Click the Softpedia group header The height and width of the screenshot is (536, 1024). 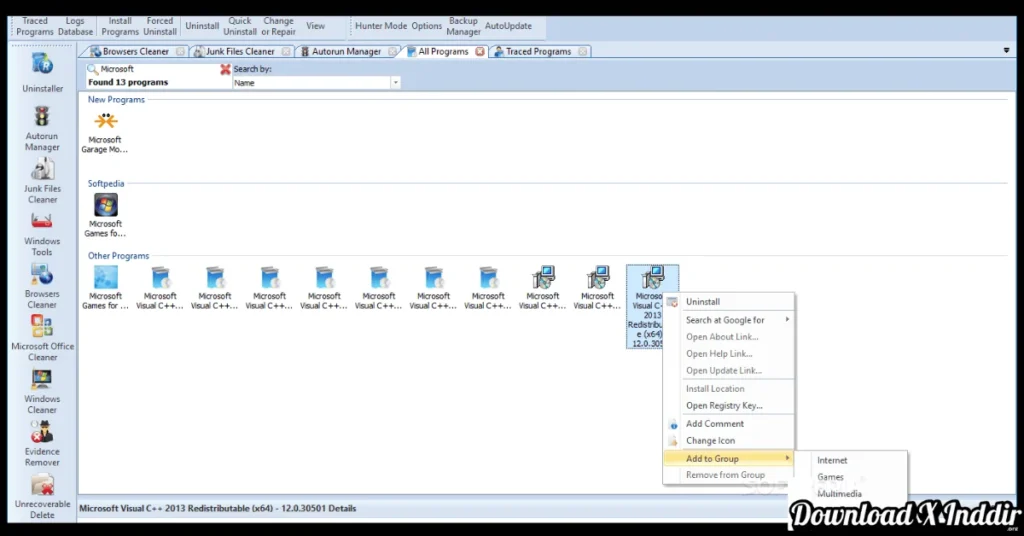tap(106, 183)
